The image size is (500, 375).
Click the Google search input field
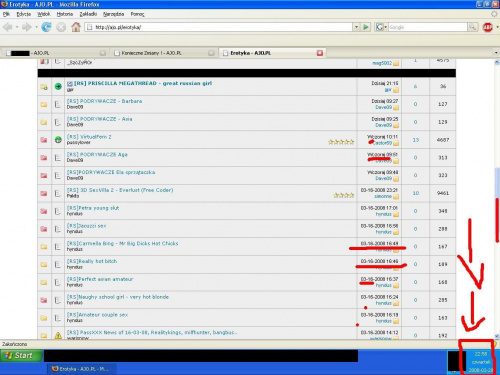427,27
